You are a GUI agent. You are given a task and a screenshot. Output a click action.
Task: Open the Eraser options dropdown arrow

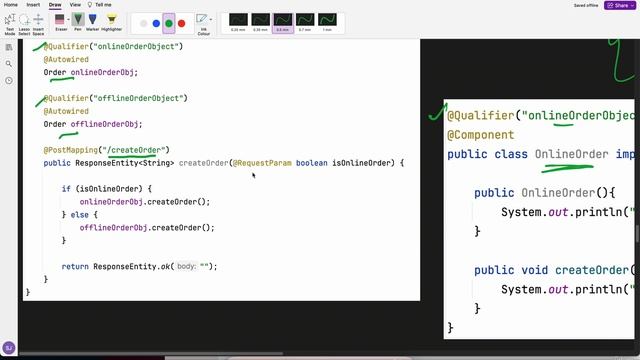pos(68,20)
